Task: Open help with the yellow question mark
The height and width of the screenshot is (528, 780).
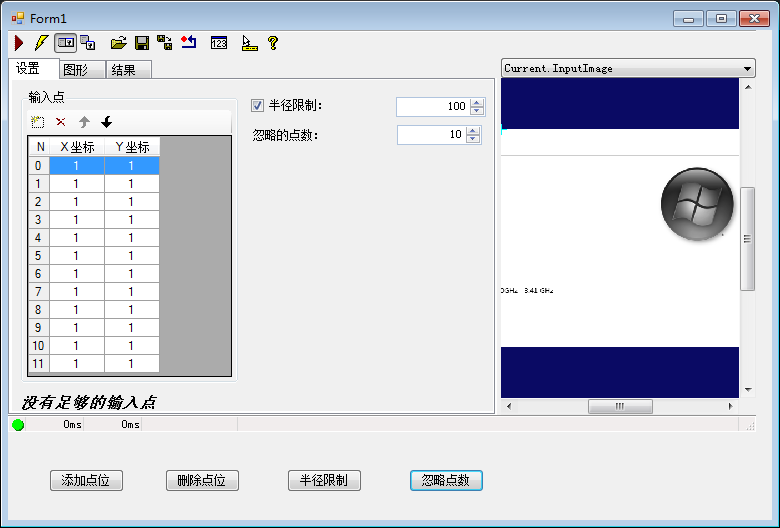Action: click(x=273, y=43)
